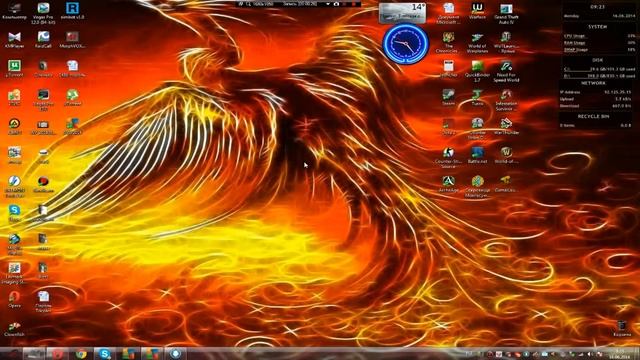Open the Recycle Bin desktop icon

[622, 329]
